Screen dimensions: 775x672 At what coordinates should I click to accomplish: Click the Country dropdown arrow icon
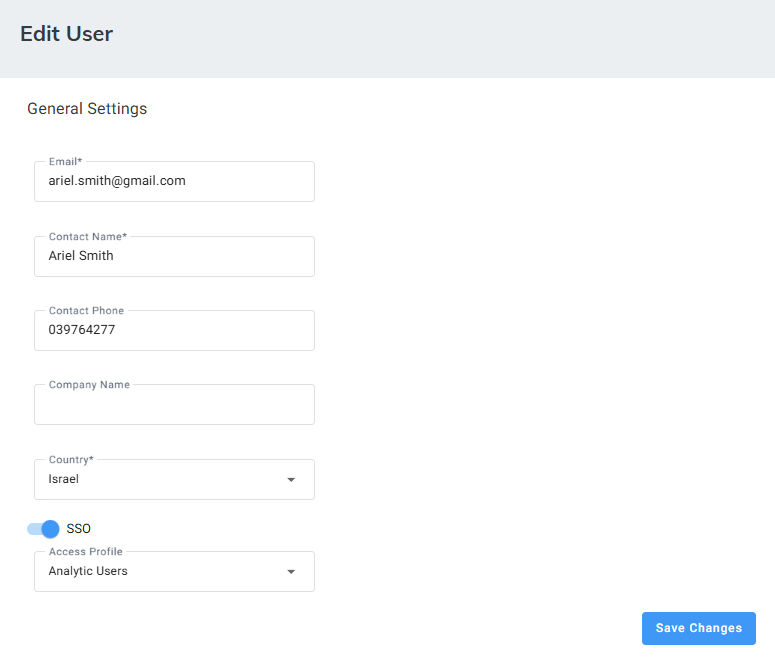291,480
